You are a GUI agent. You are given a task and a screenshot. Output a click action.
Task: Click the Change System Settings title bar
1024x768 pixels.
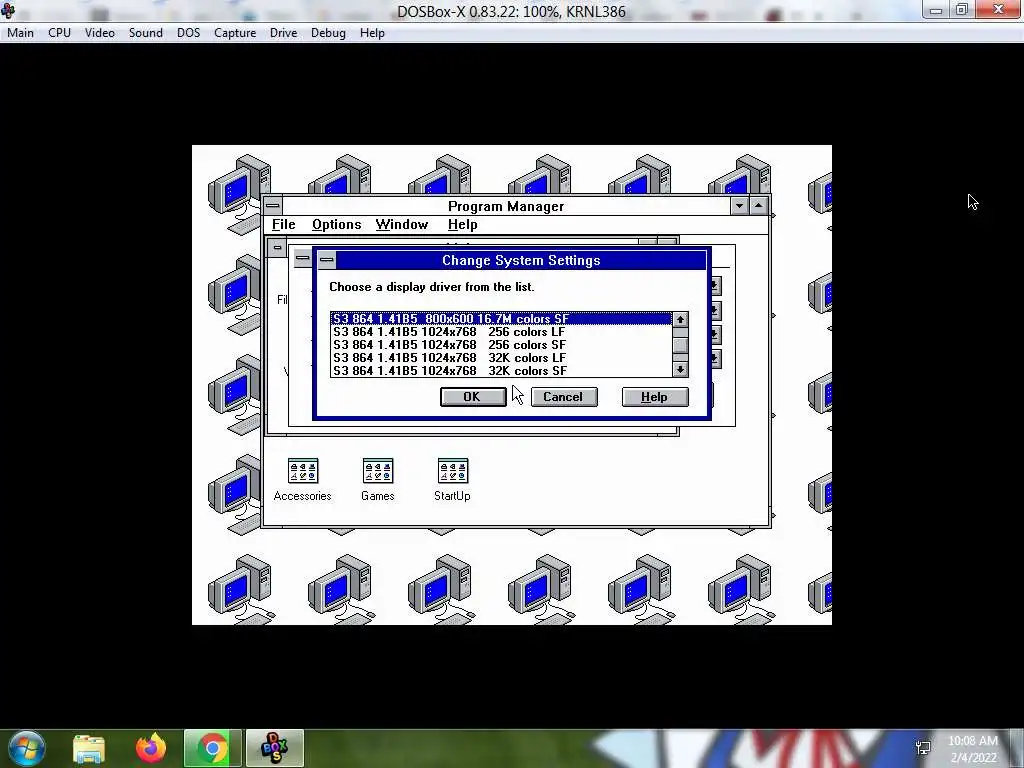(520, 261)
